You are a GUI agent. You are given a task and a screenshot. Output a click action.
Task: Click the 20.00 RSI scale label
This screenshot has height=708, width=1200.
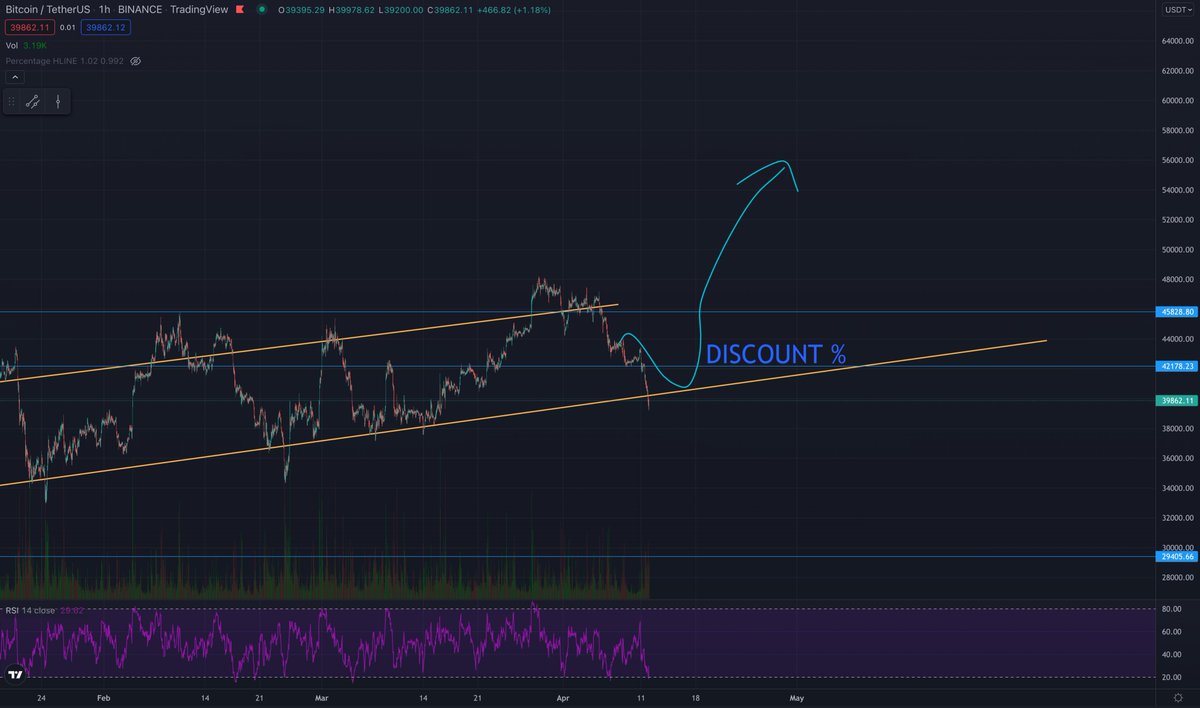[1172, 677]
